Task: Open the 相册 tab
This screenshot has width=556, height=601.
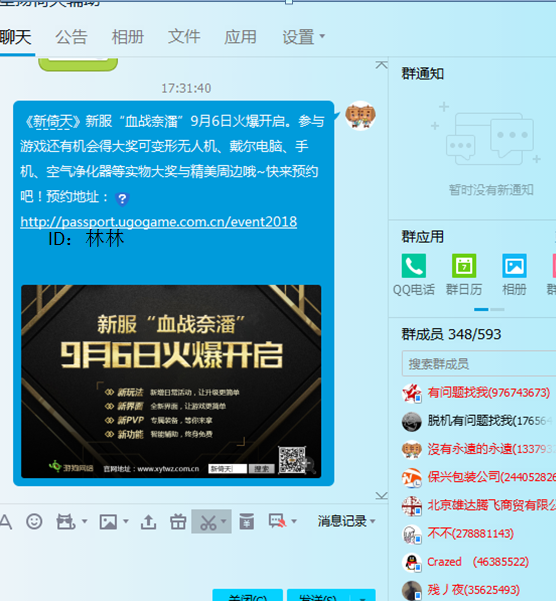Action: coord(128,38)
